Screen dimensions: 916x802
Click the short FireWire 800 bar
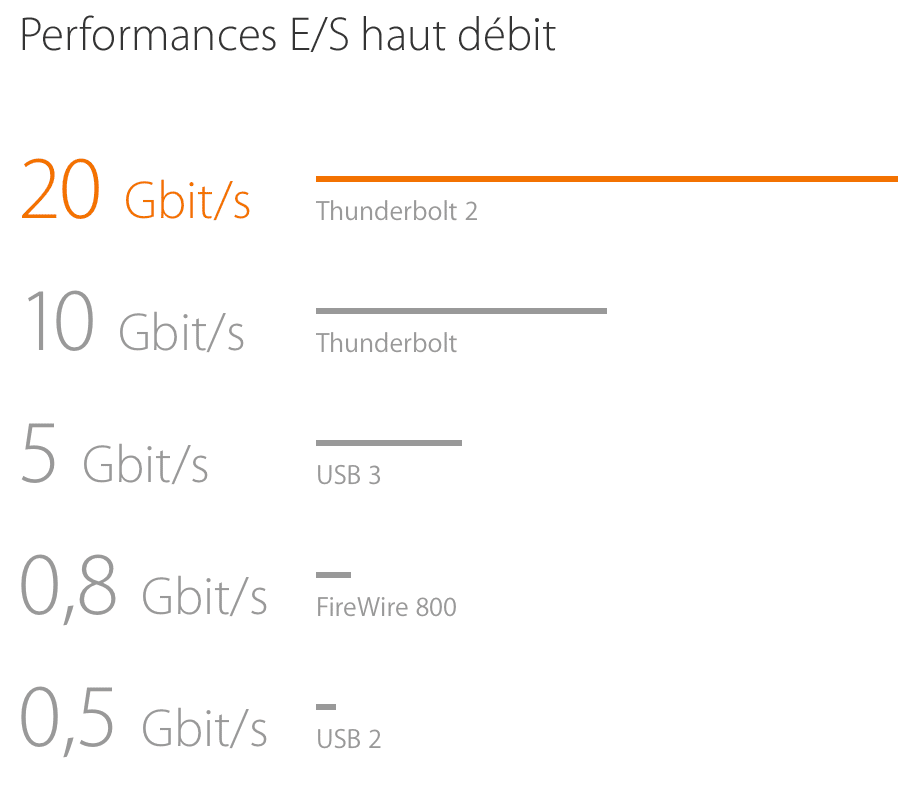(x=334, y=575)
